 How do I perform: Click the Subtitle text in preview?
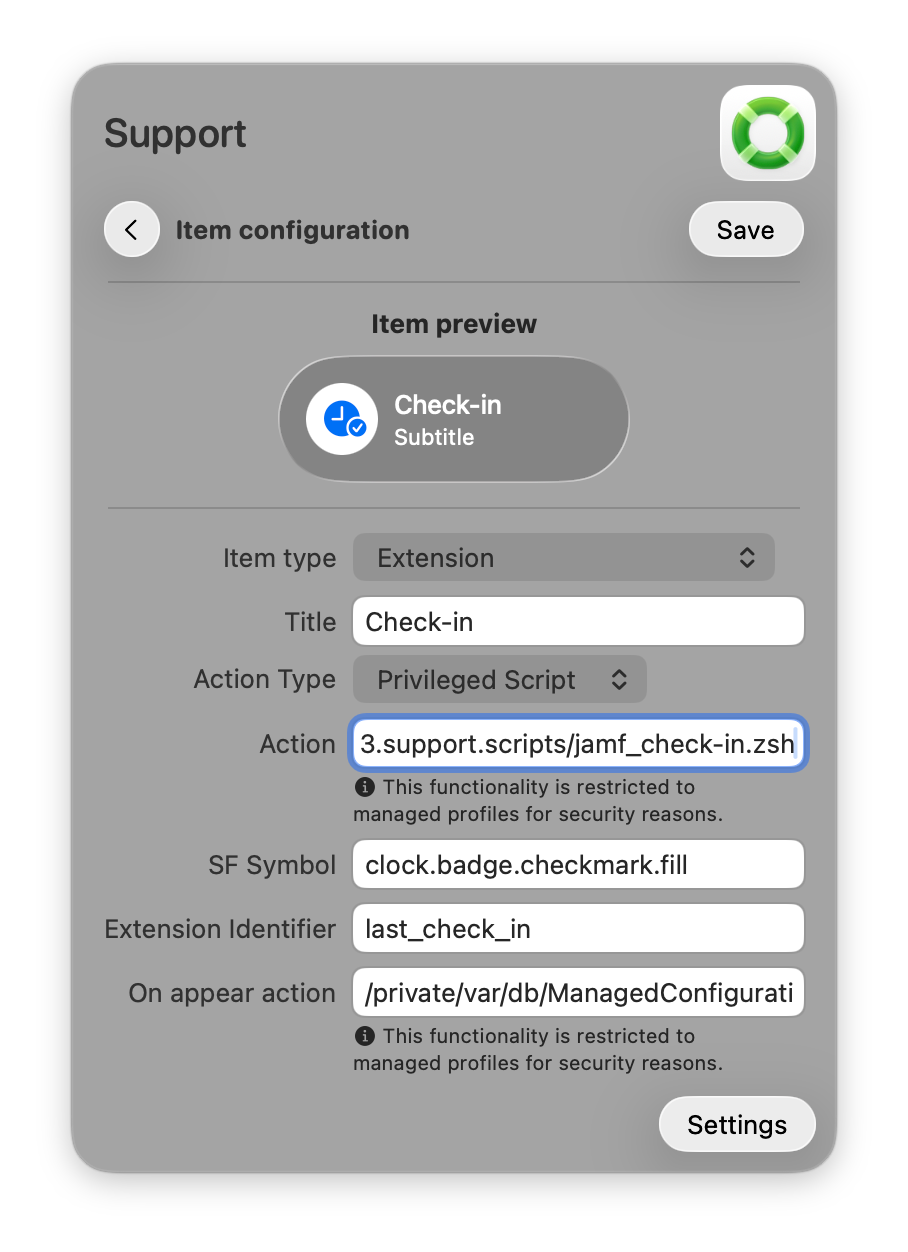434,438
